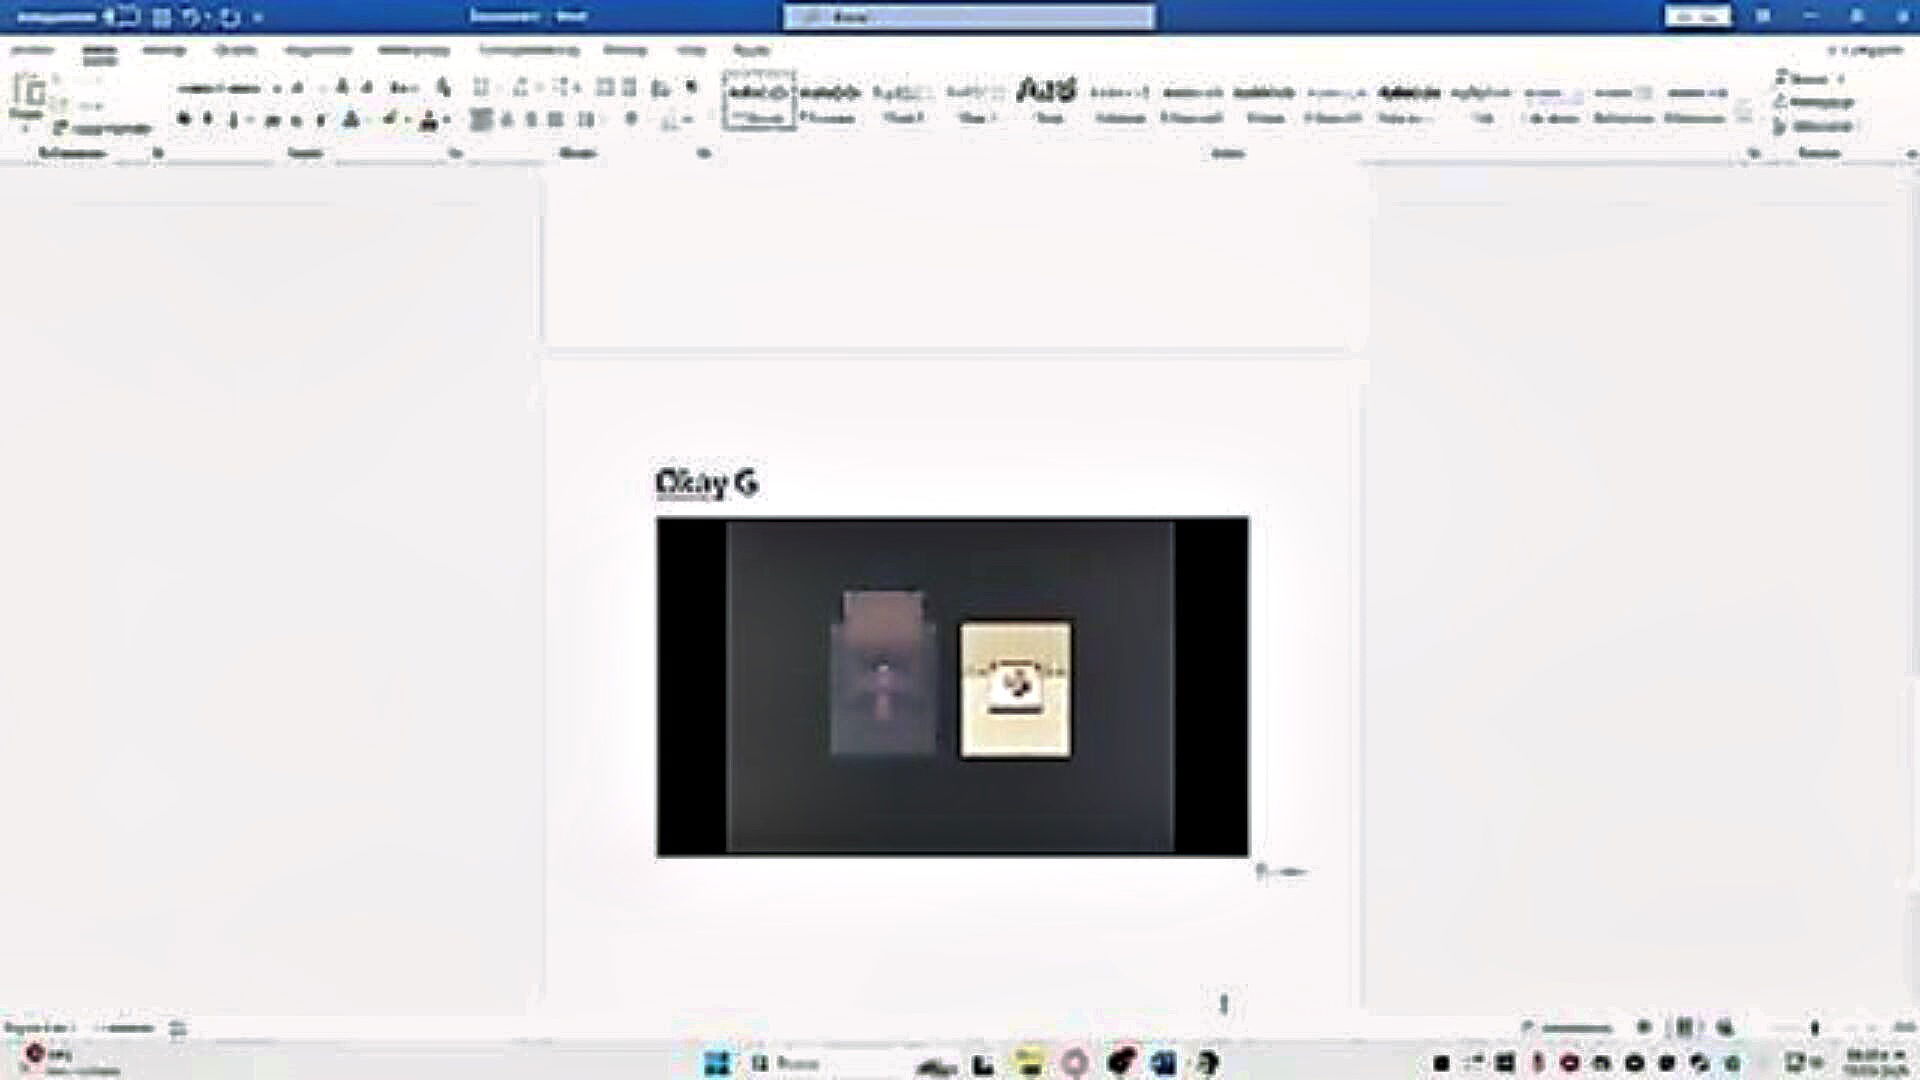1920x1080 pixels.
Task: Open Word from the Windows taskbar
Action: tap(1163, 1062)
